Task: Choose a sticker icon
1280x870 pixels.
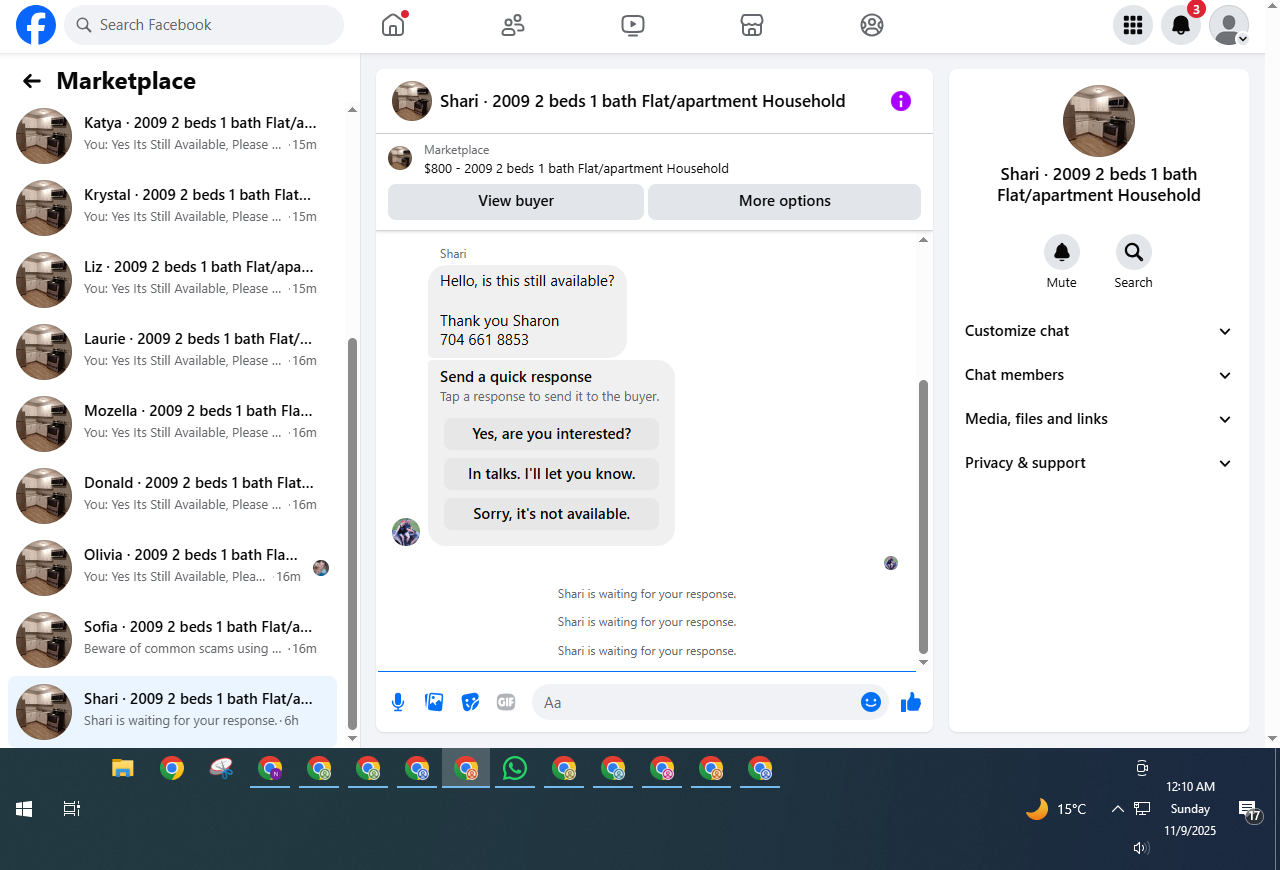Action: [x=470, y=702]
